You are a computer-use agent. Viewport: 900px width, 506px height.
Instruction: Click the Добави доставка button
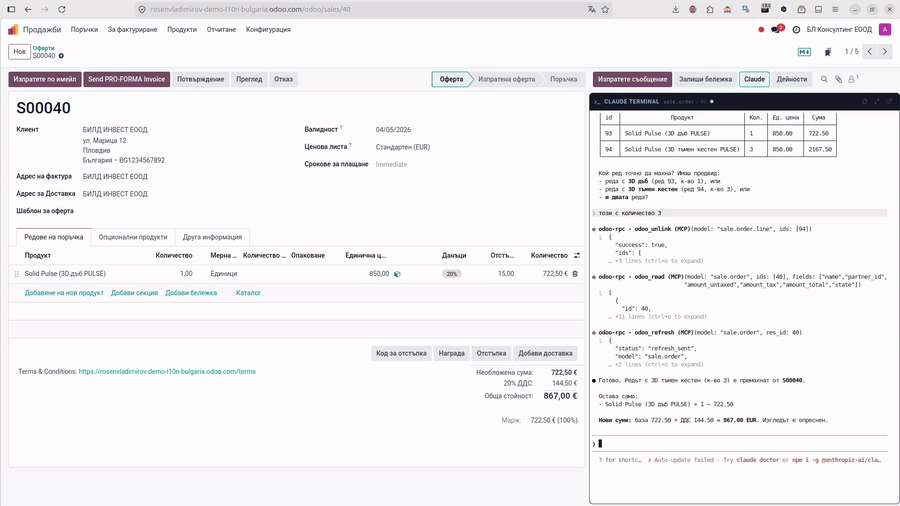[x=545, y=353]
